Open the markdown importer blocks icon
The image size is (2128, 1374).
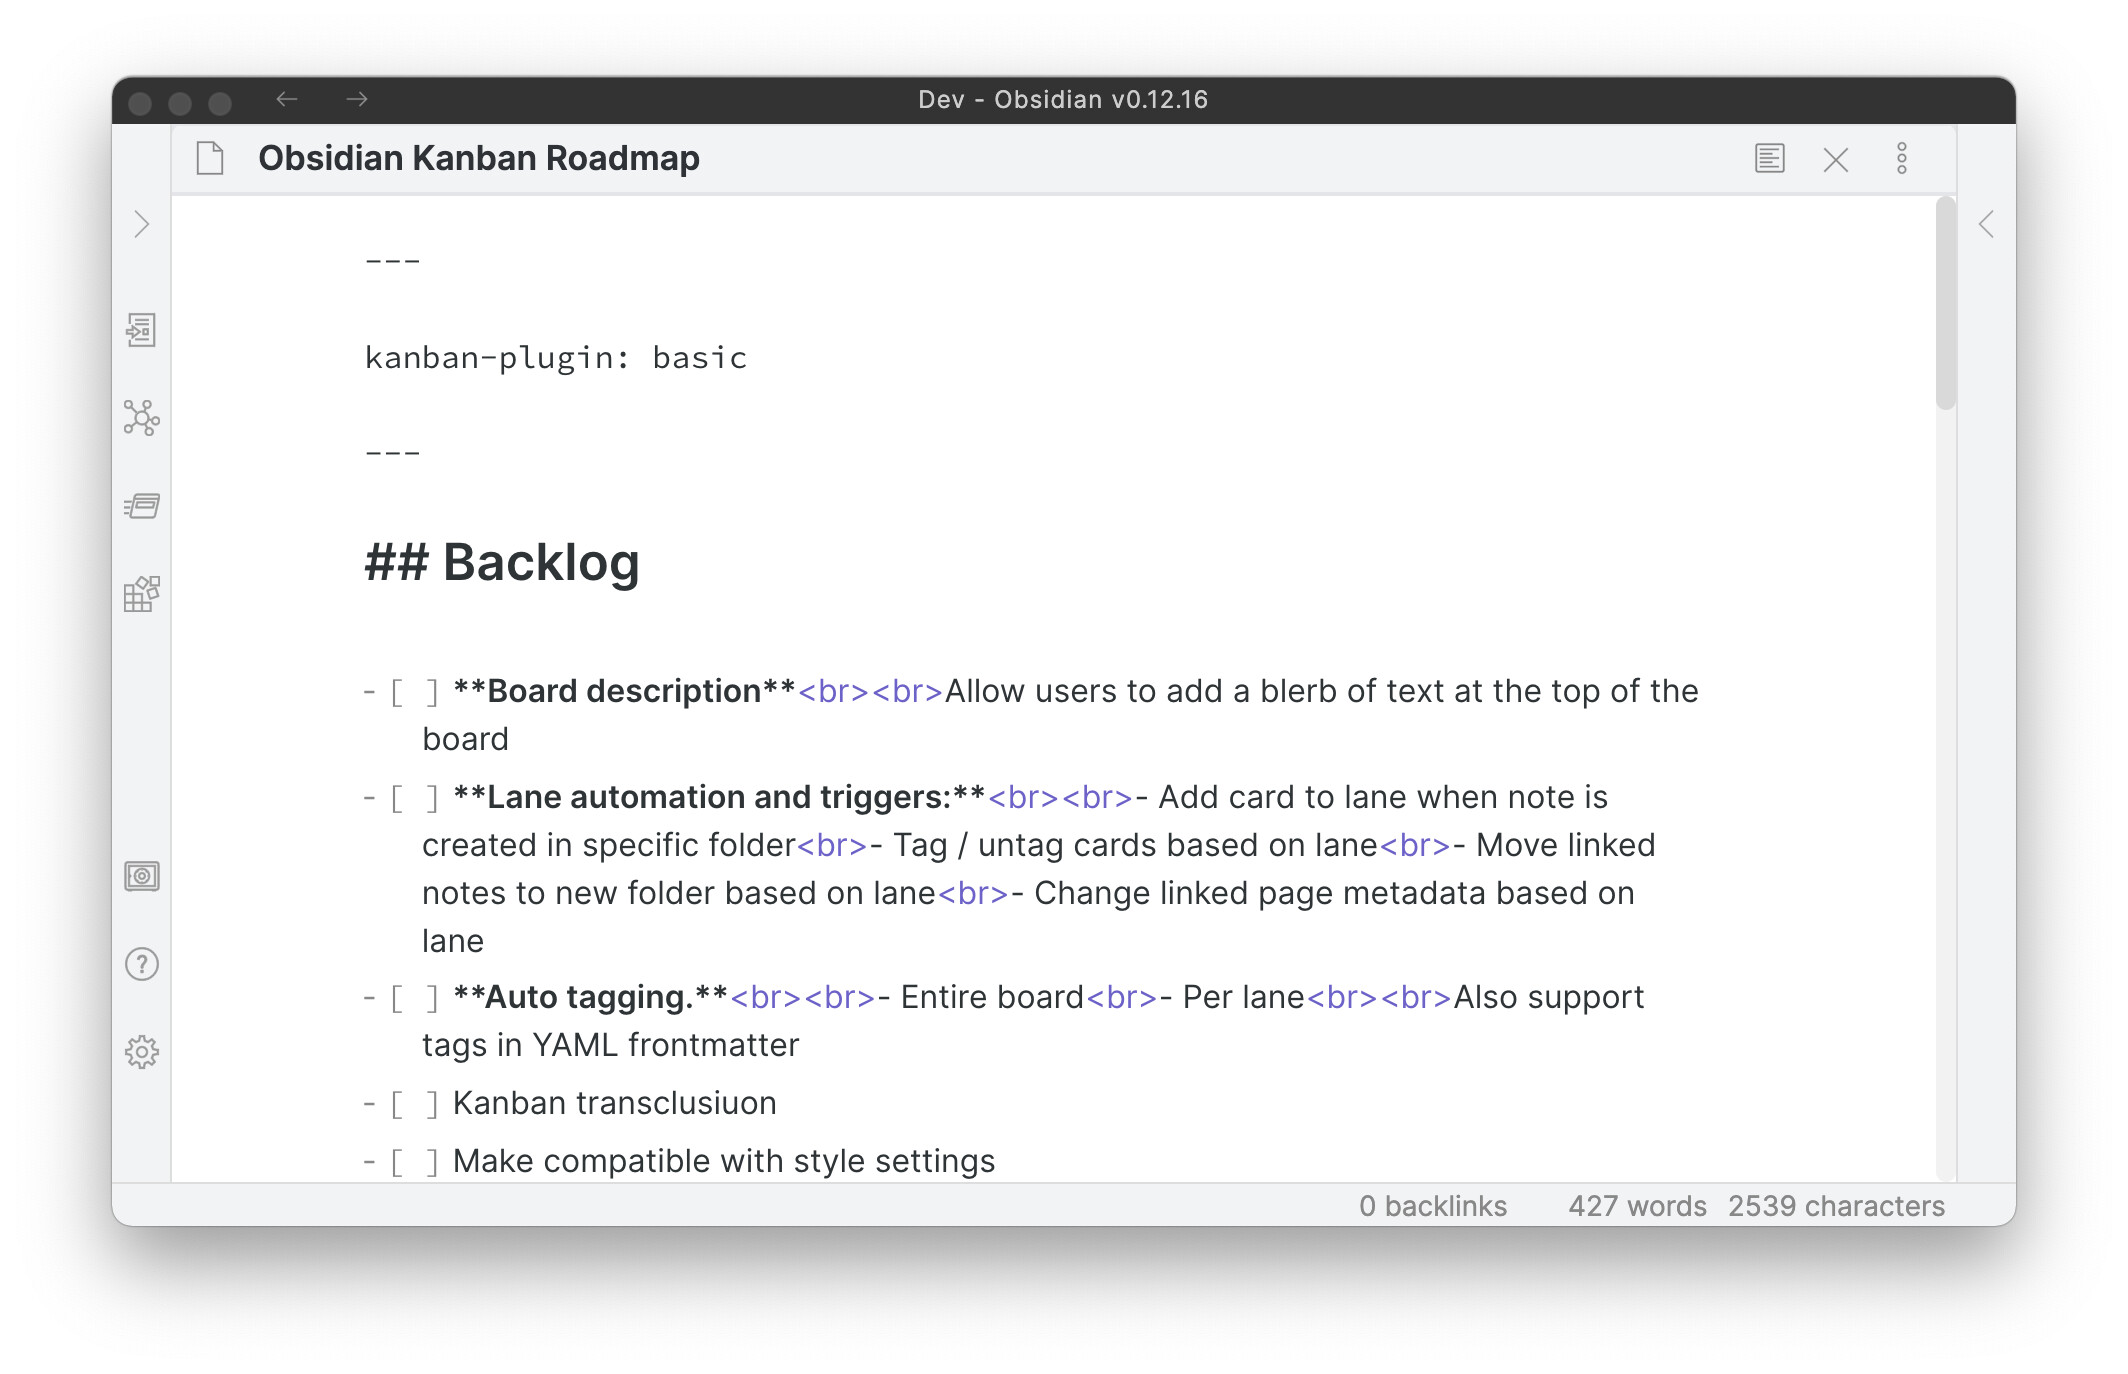point(141,594)
